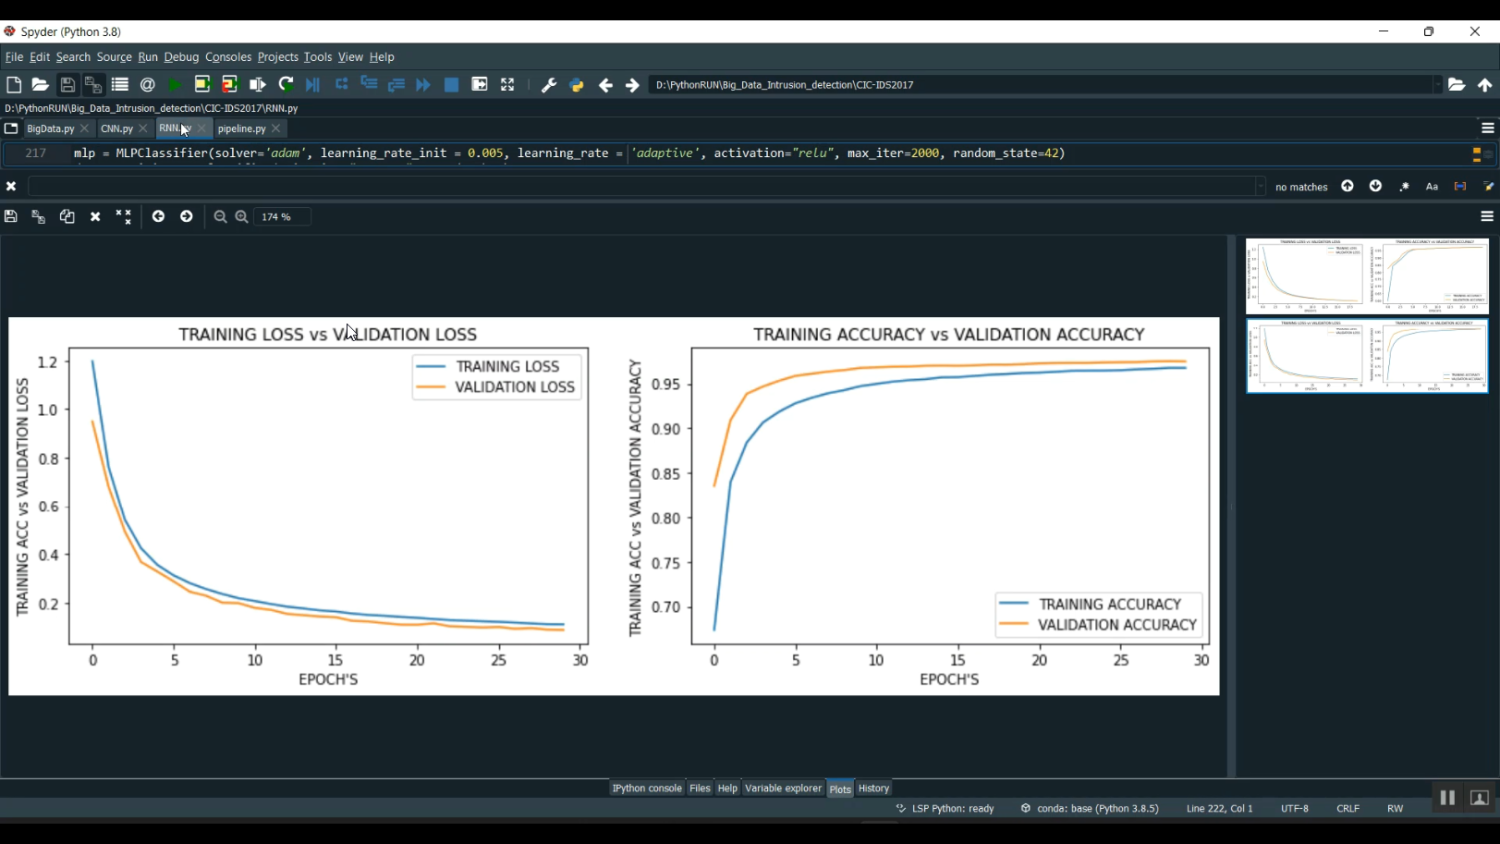Viewport: 1500px width, 844px height.
Task: Open the Plots pane hamburger menu
Action: point(1487,217)
